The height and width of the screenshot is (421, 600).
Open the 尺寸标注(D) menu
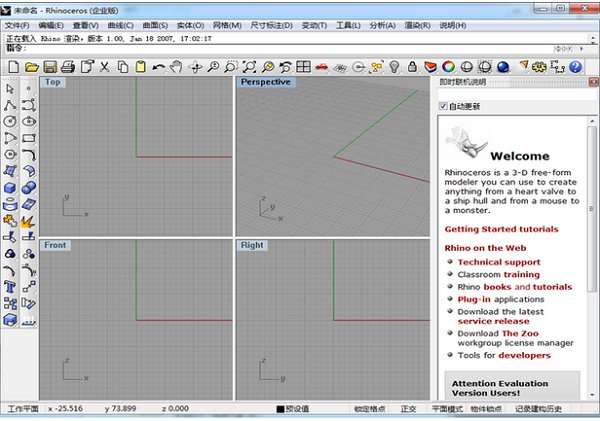pyautogui.click(x=272, y=26)
